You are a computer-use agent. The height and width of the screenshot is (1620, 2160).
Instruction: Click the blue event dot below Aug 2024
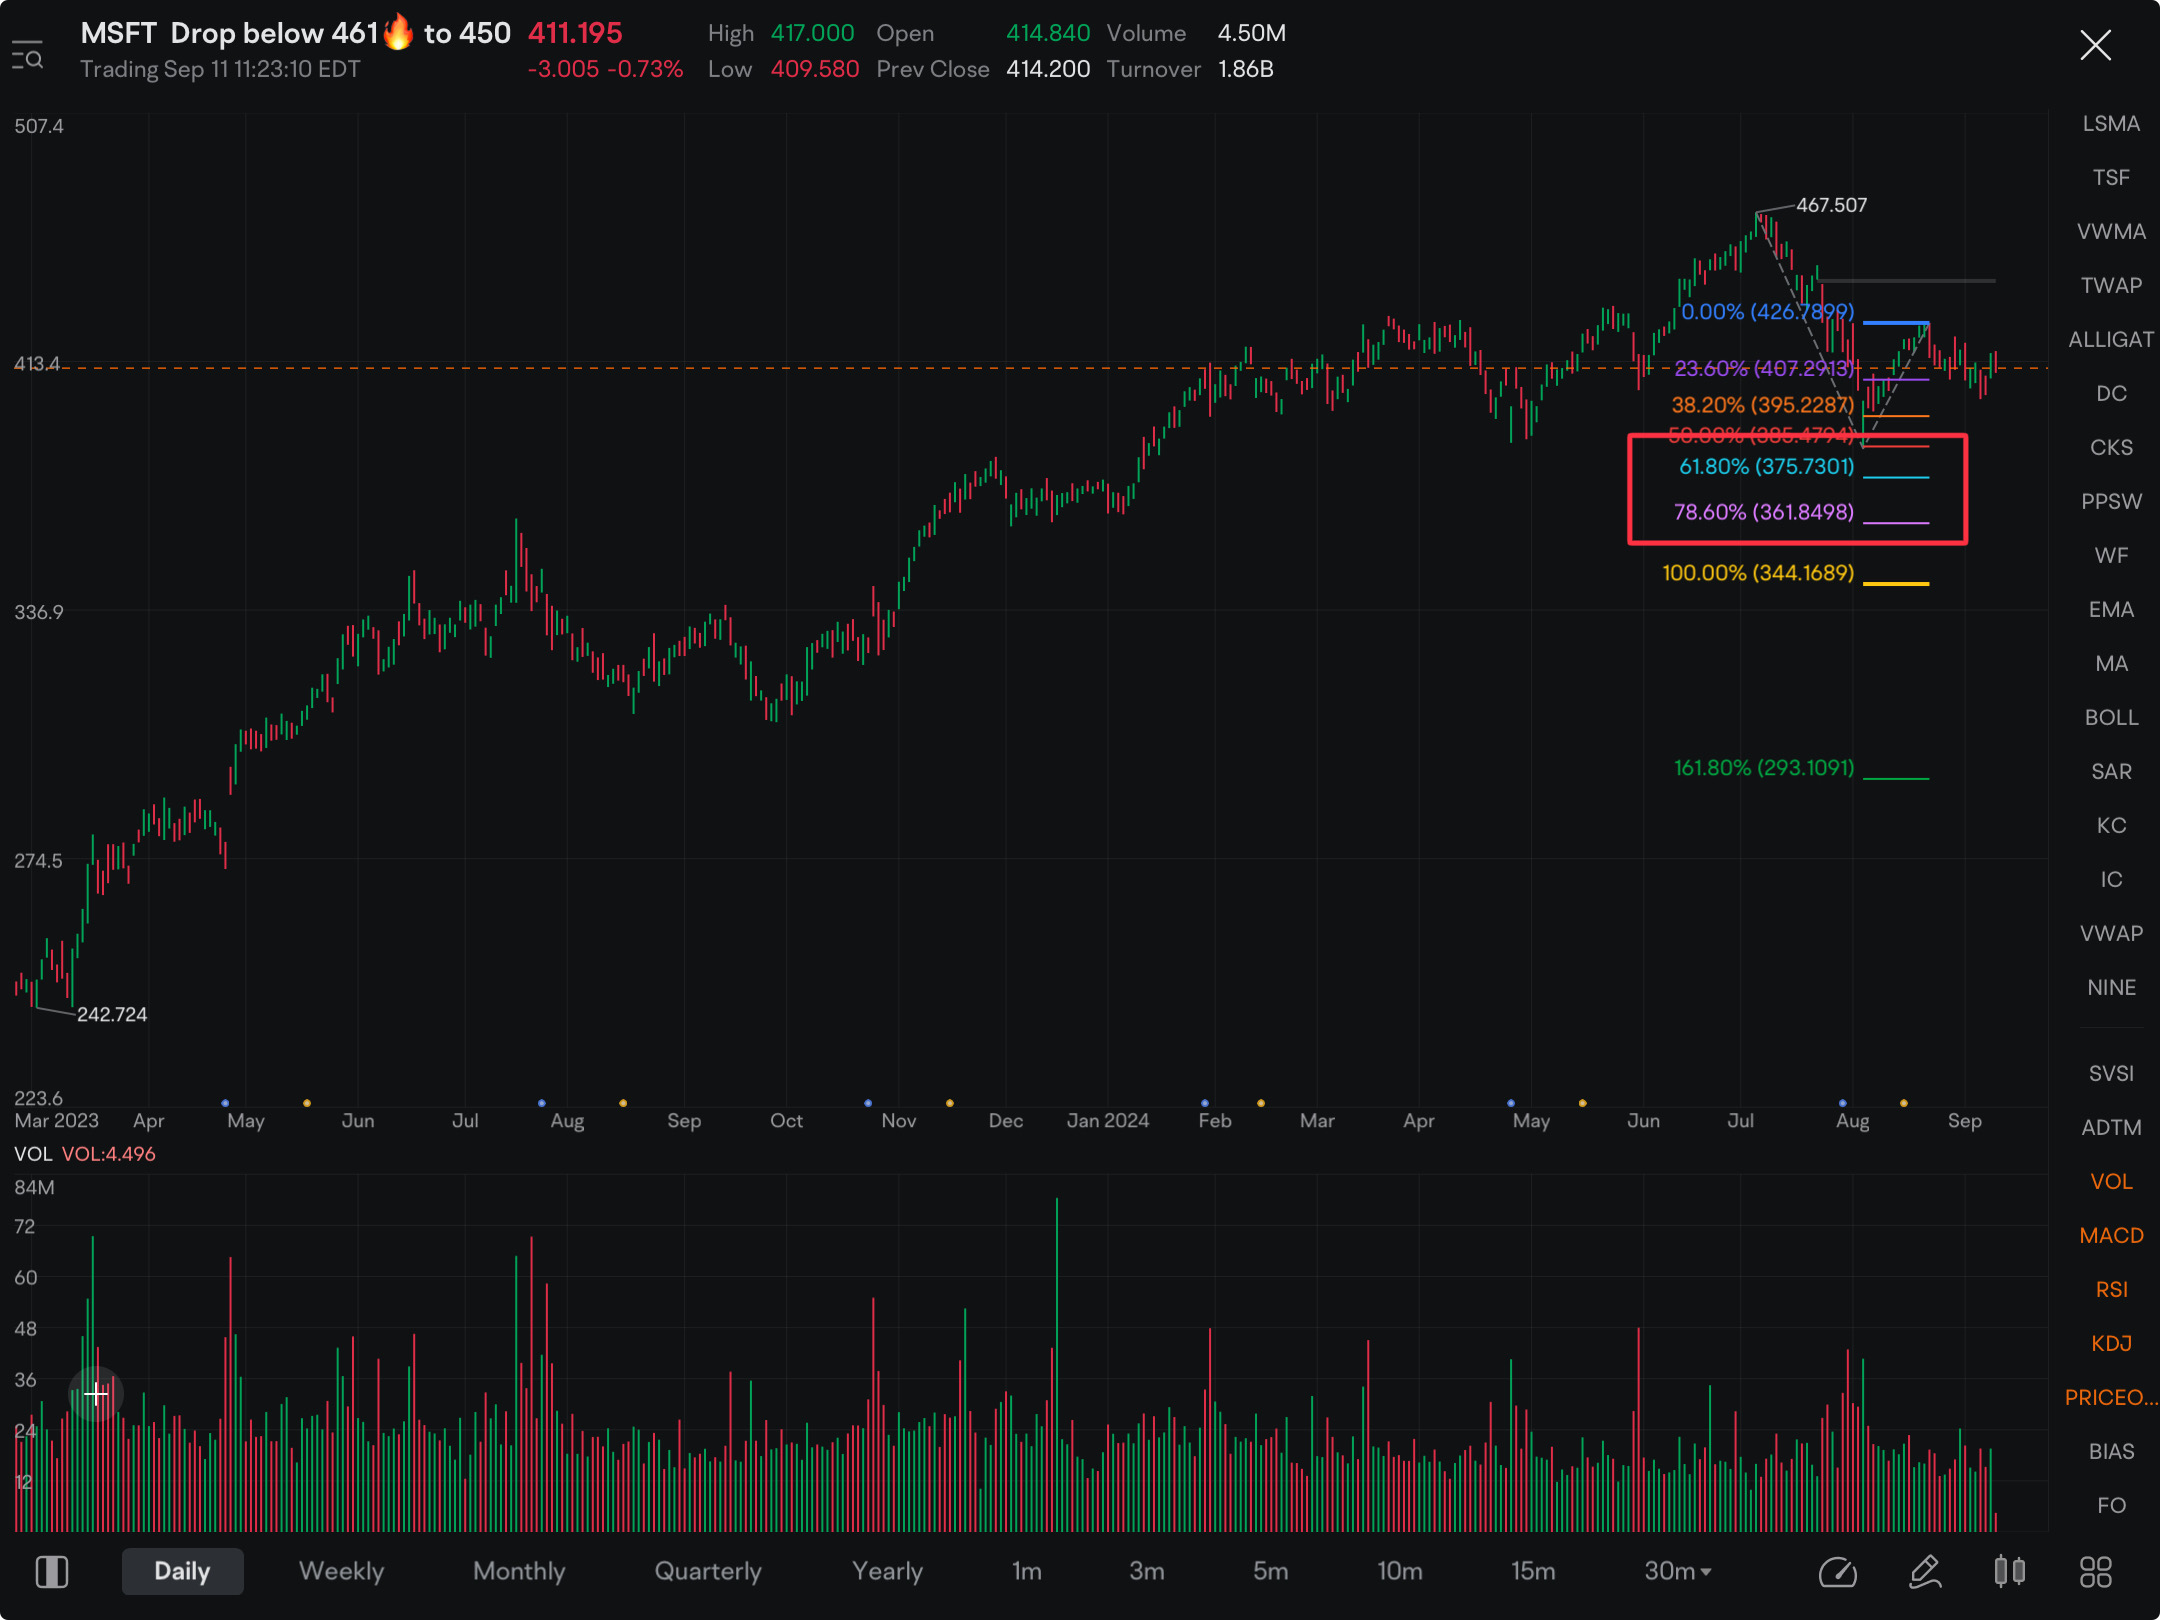(1842, 1103)
